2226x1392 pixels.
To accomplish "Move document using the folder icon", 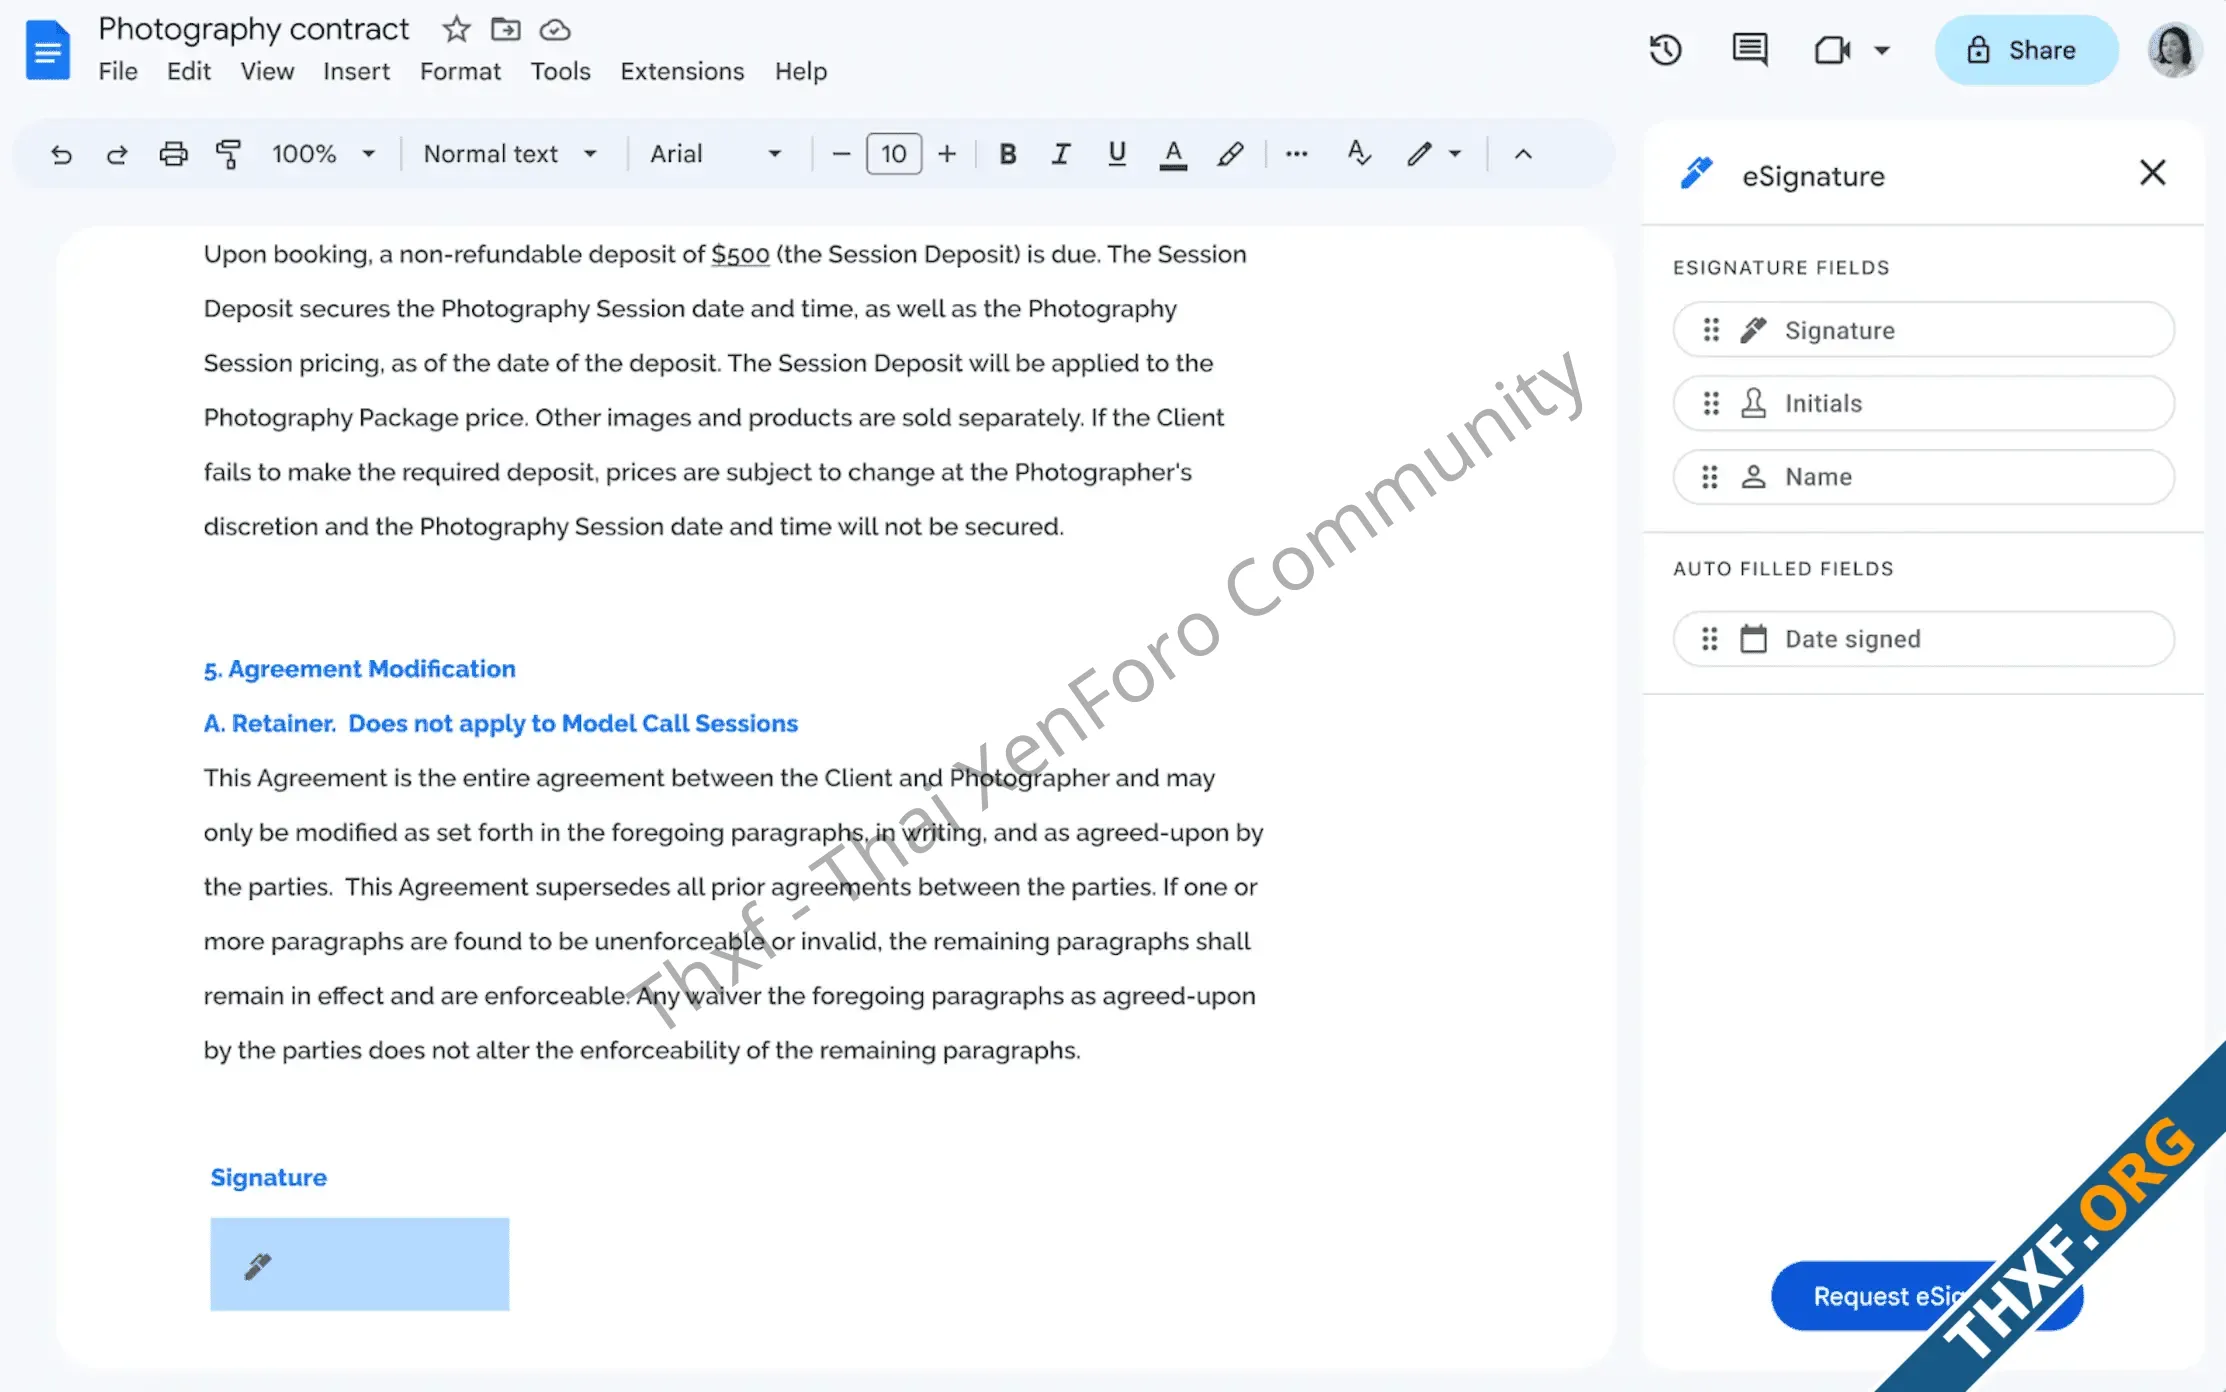I will coord(506,29).
